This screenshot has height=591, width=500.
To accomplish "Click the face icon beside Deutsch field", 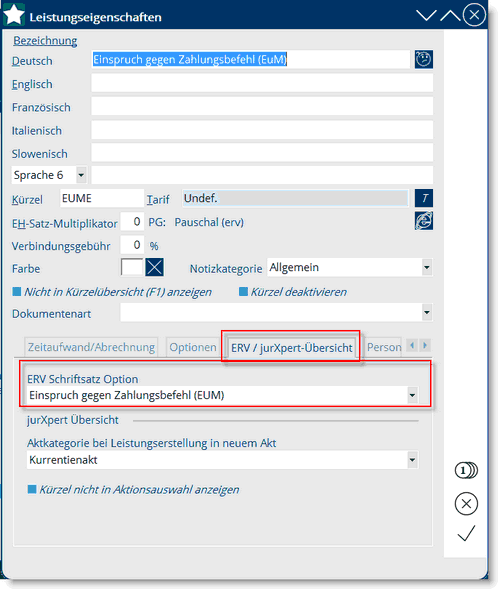I will click(x=424, y=59).
